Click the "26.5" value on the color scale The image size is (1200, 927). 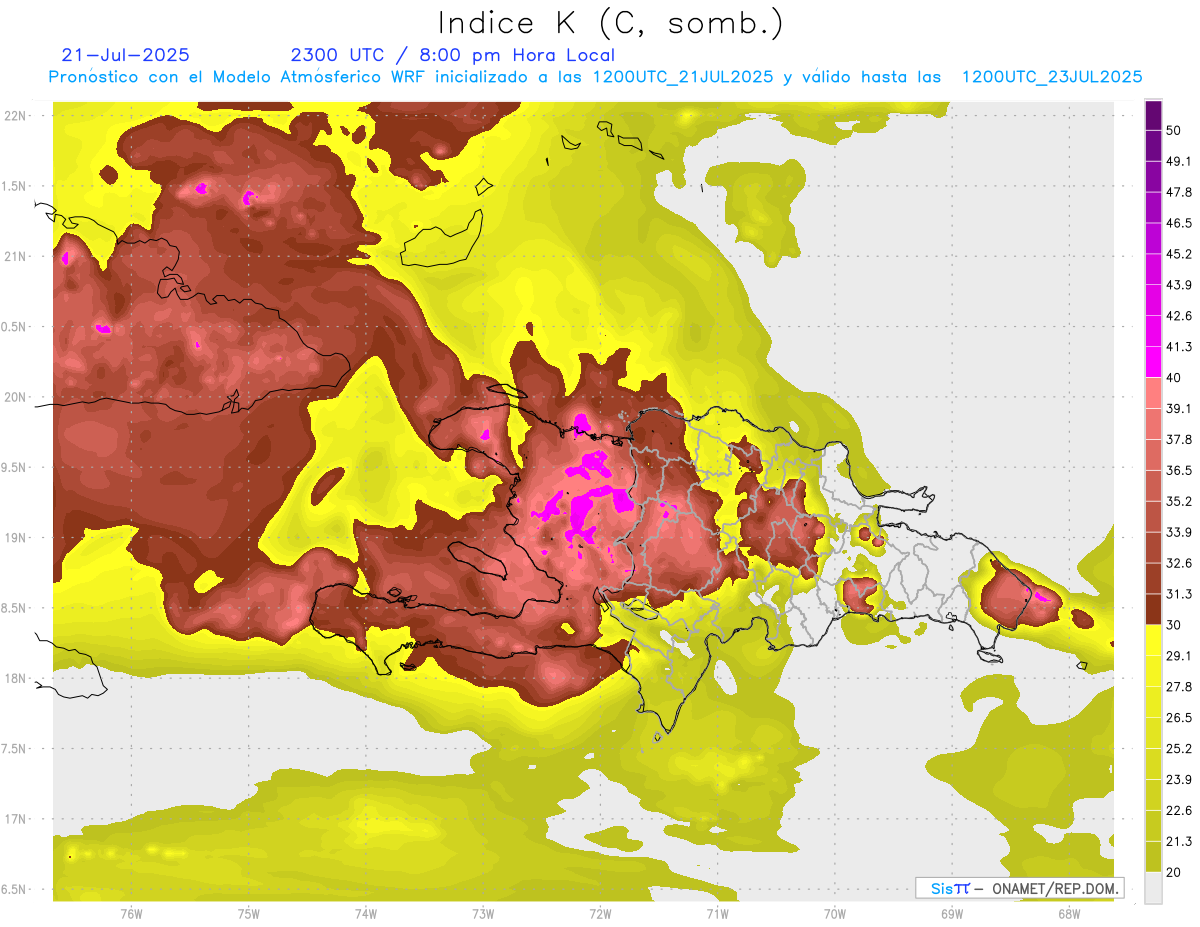click(x=1179, y=717)
